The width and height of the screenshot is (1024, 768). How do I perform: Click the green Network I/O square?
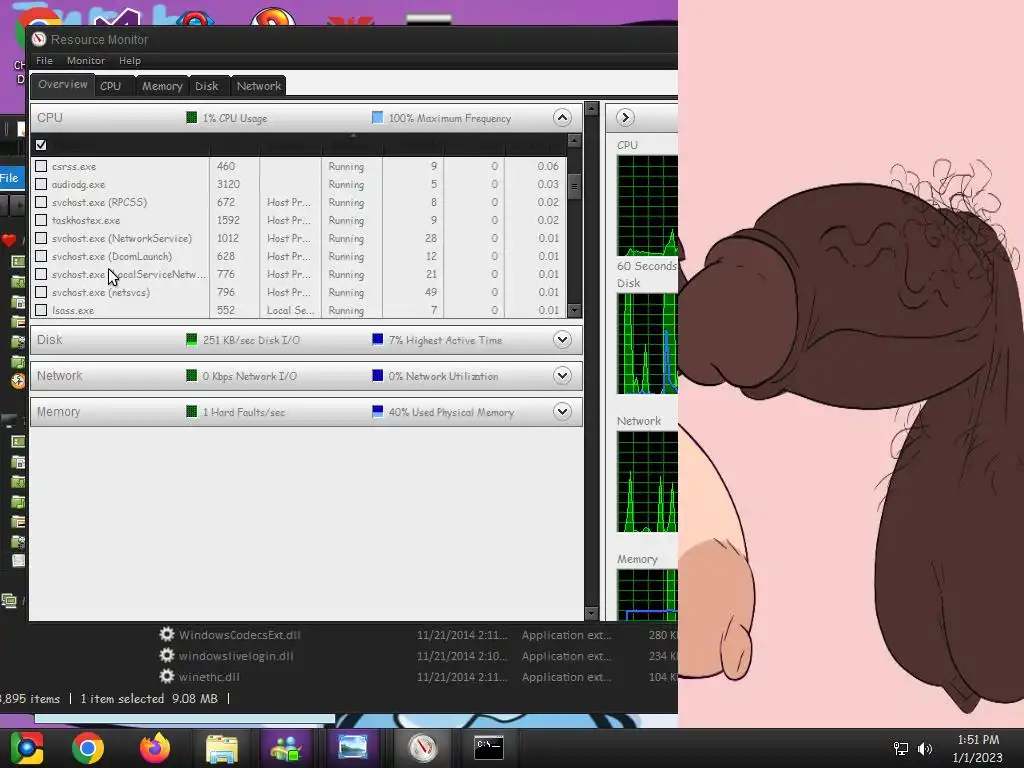click(x=191, y=376)
